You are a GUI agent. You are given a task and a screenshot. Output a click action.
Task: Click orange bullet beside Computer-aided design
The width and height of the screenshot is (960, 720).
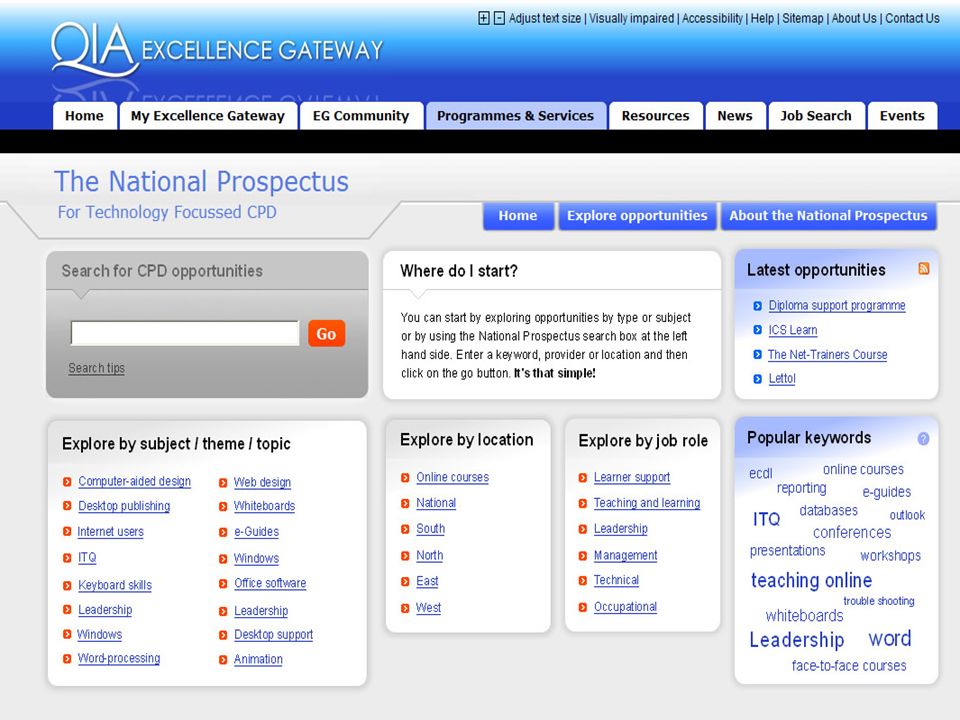[x=67, y=482]
